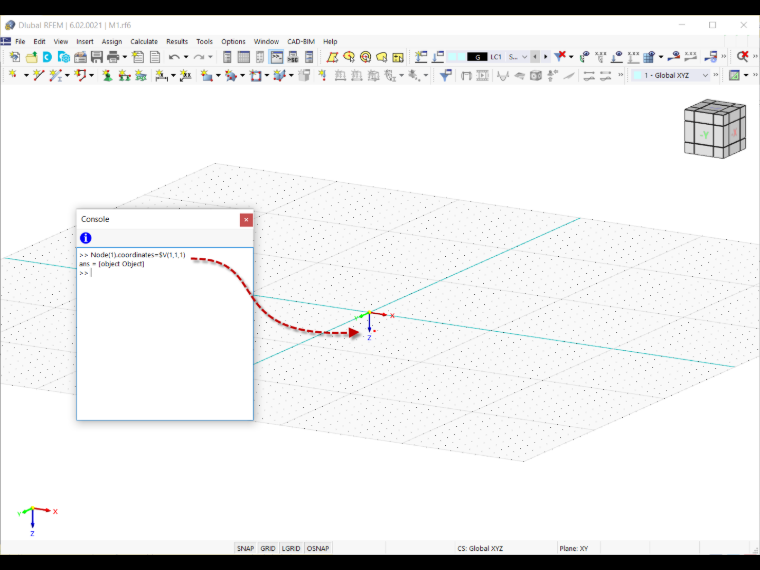The width and height of the screenshot is (760, 570).
Task: Toggle GRID in the status bar
Action: point(268,548)
